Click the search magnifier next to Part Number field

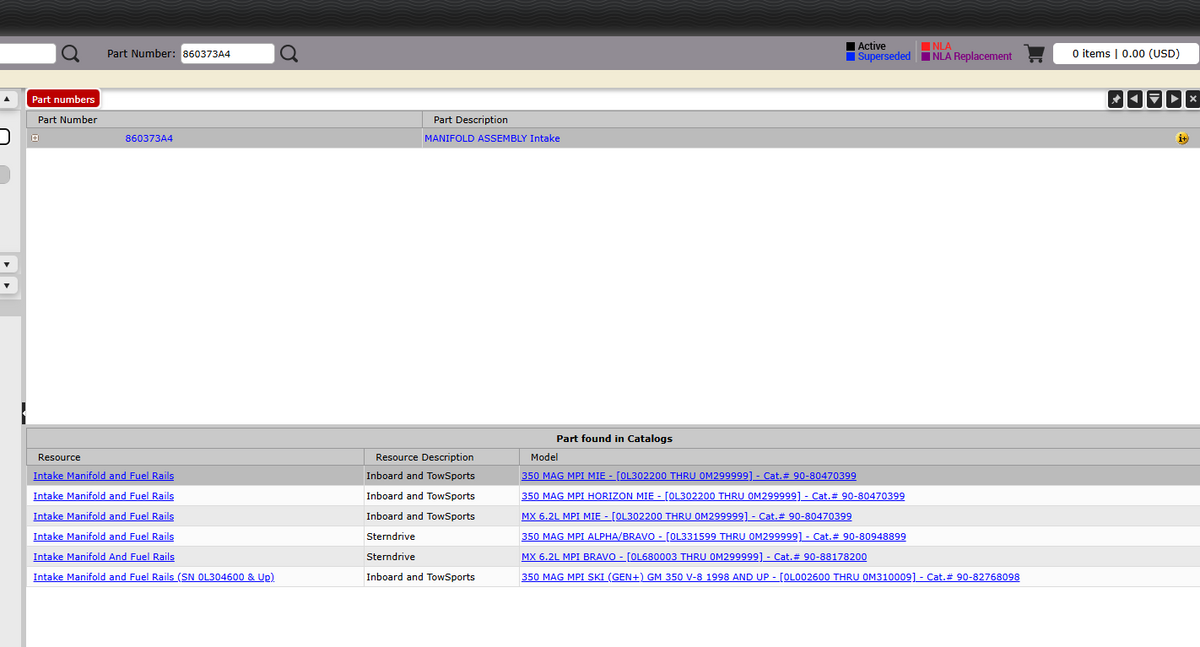coord(288,54)
